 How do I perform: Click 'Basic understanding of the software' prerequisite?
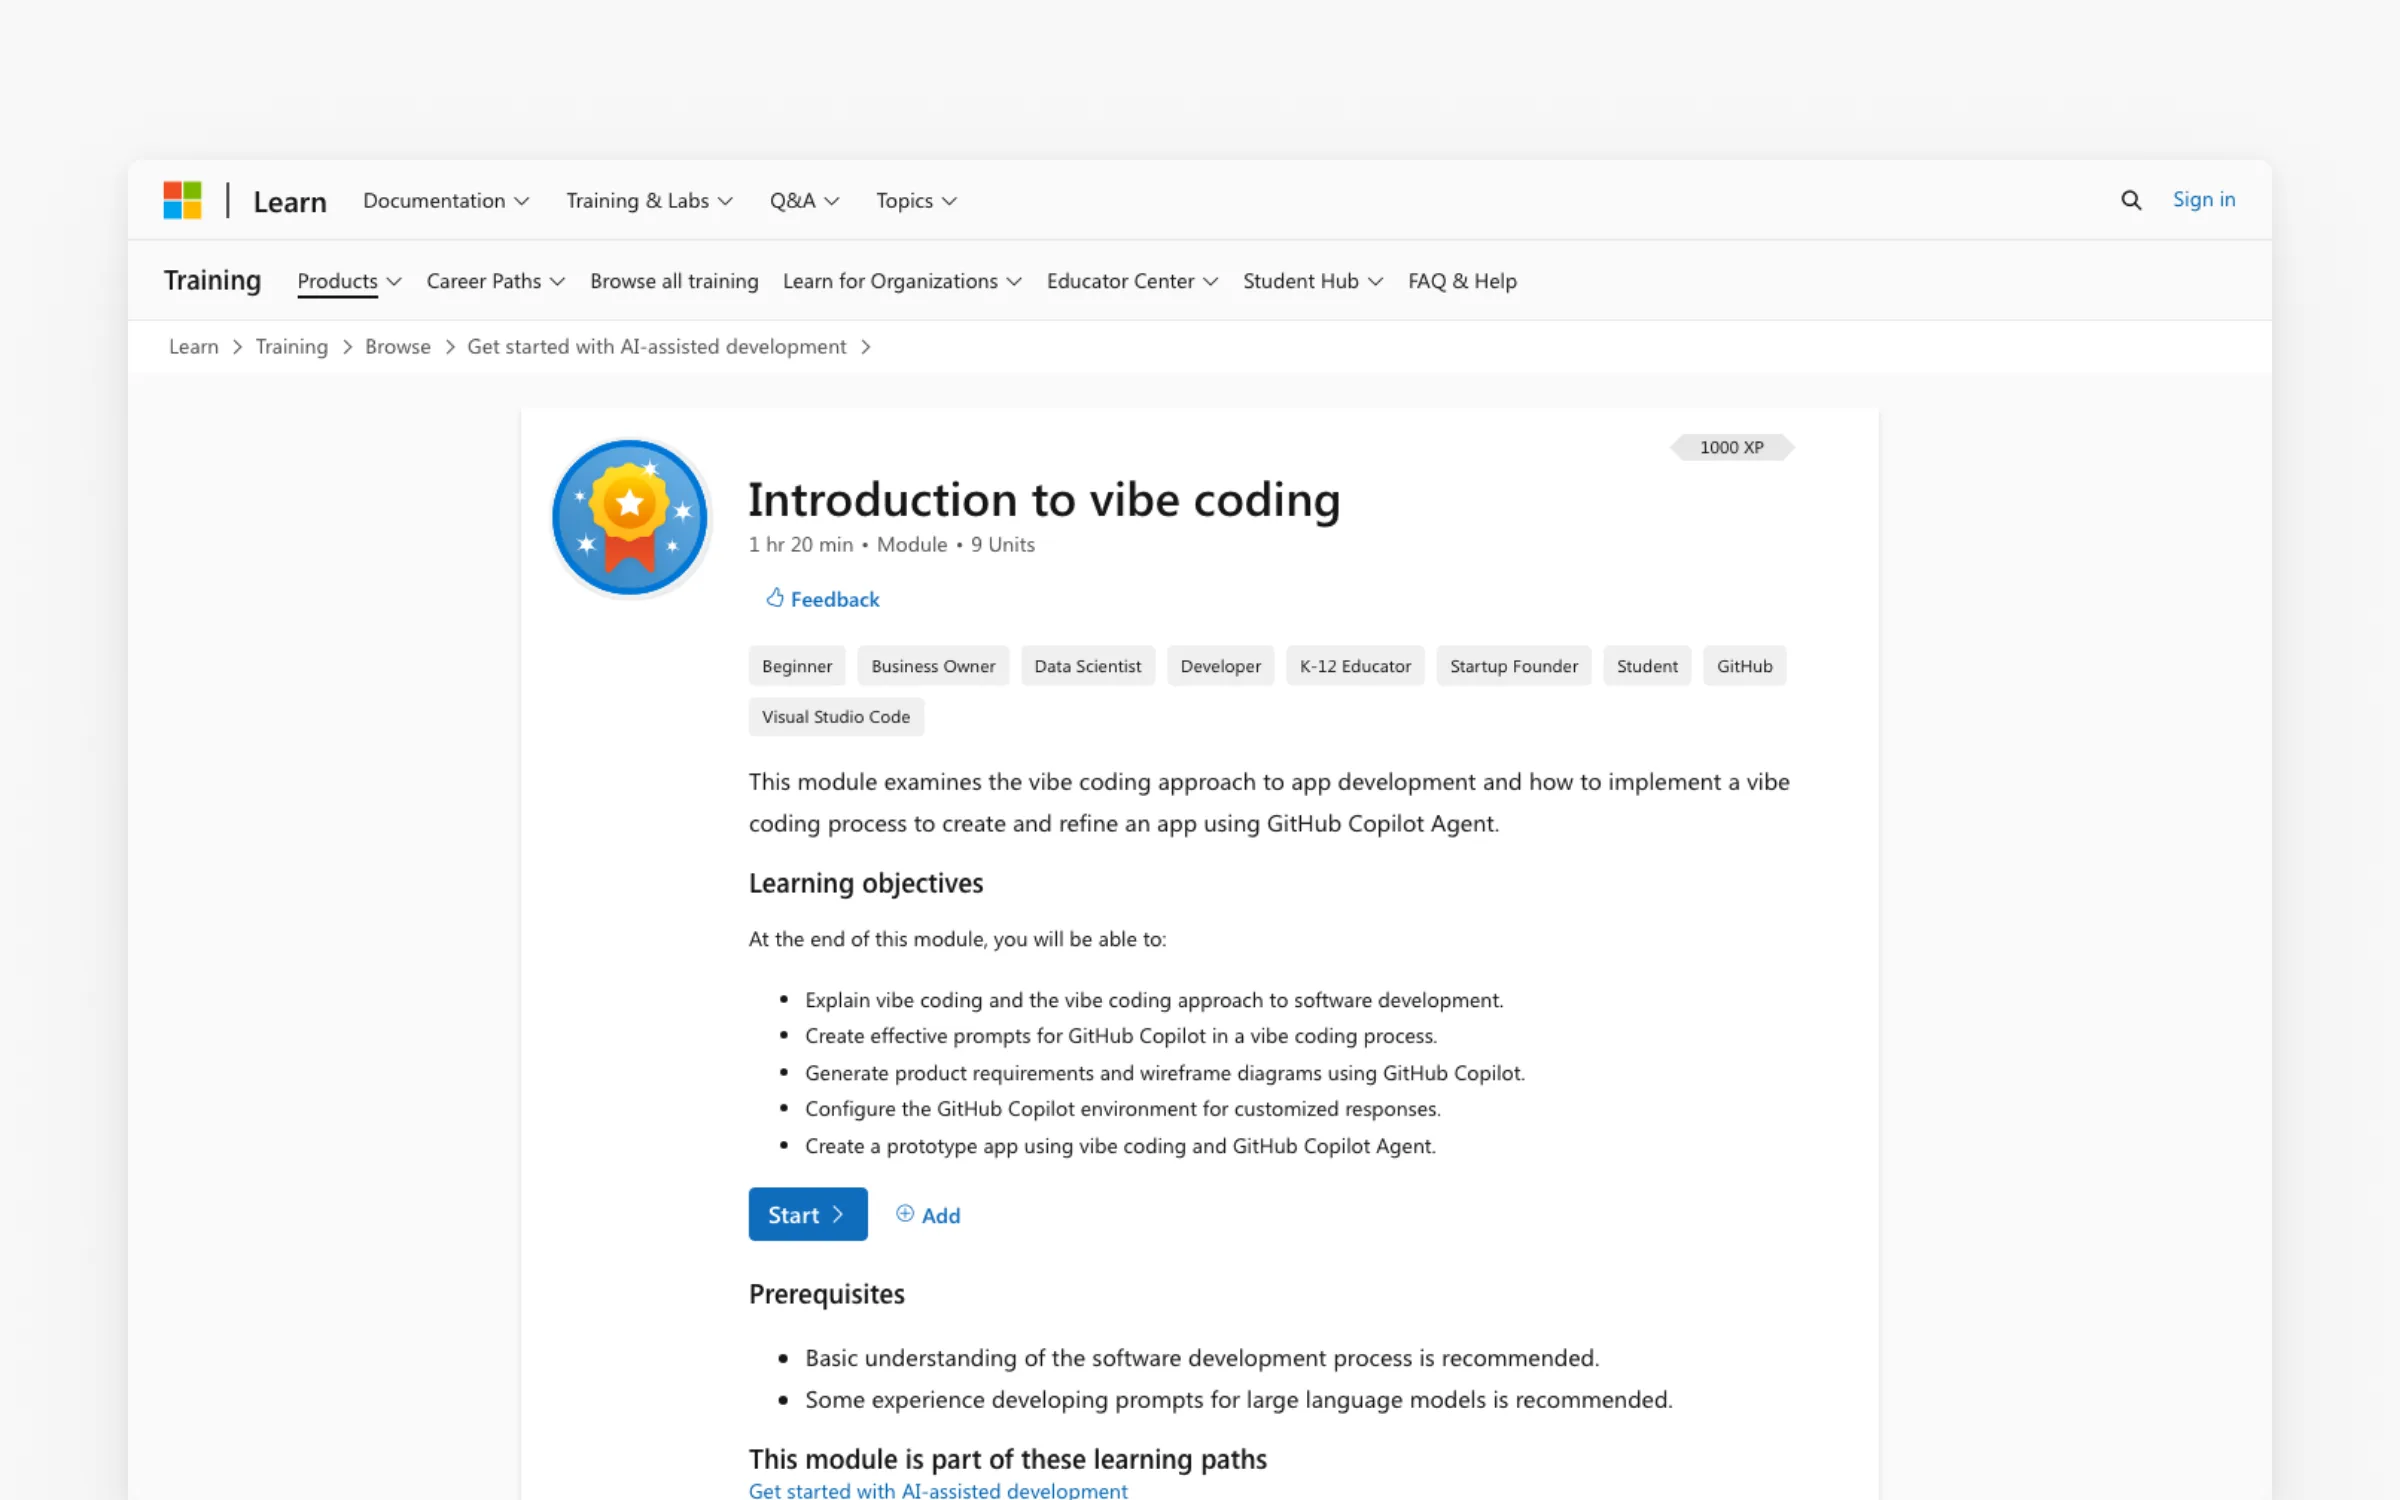[x=1202, y=1358]
